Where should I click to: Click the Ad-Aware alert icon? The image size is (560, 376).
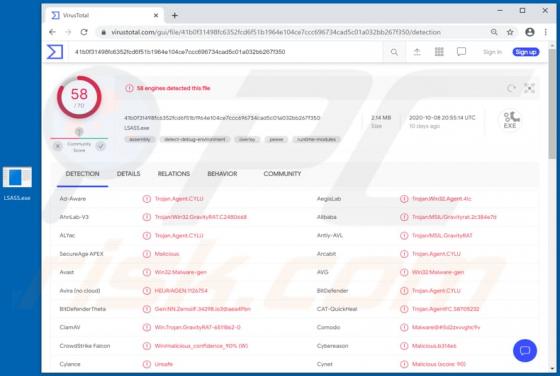coord(147,199)
